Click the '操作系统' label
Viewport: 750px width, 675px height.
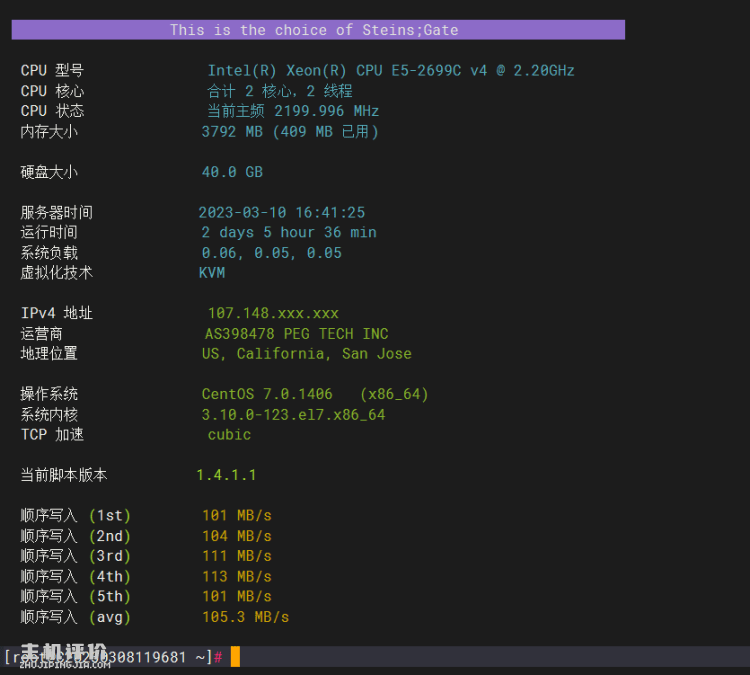point(49,394)
